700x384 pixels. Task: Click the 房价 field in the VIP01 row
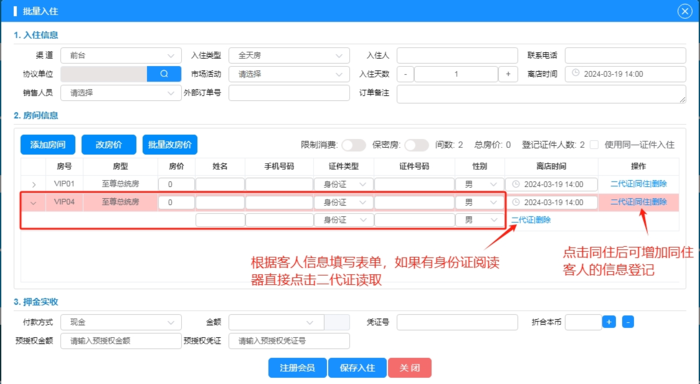[176, 184]
